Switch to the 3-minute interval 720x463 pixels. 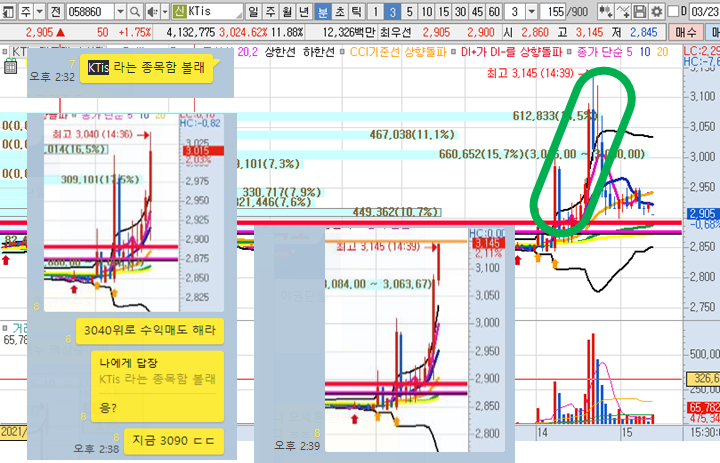click(x=392, y=11)
